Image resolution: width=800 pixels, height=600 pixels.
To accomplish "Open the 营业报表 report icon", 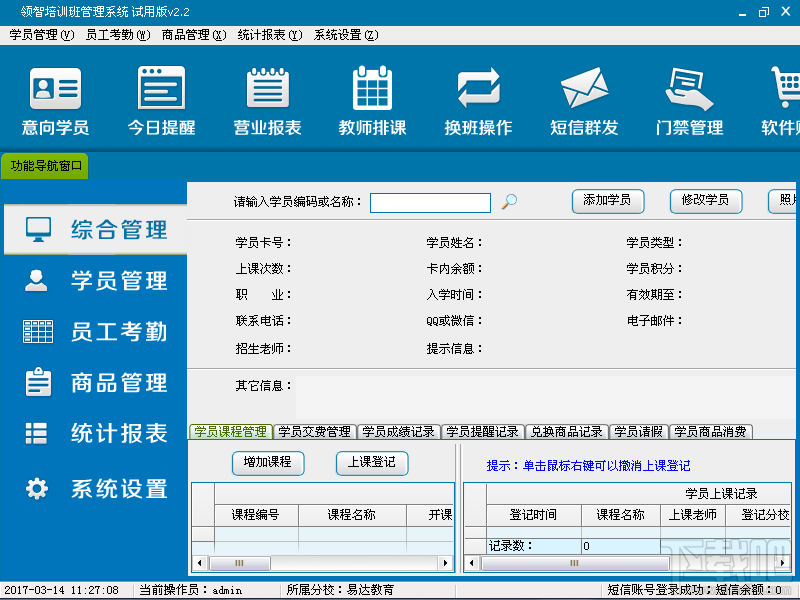I will click(267, 88).
